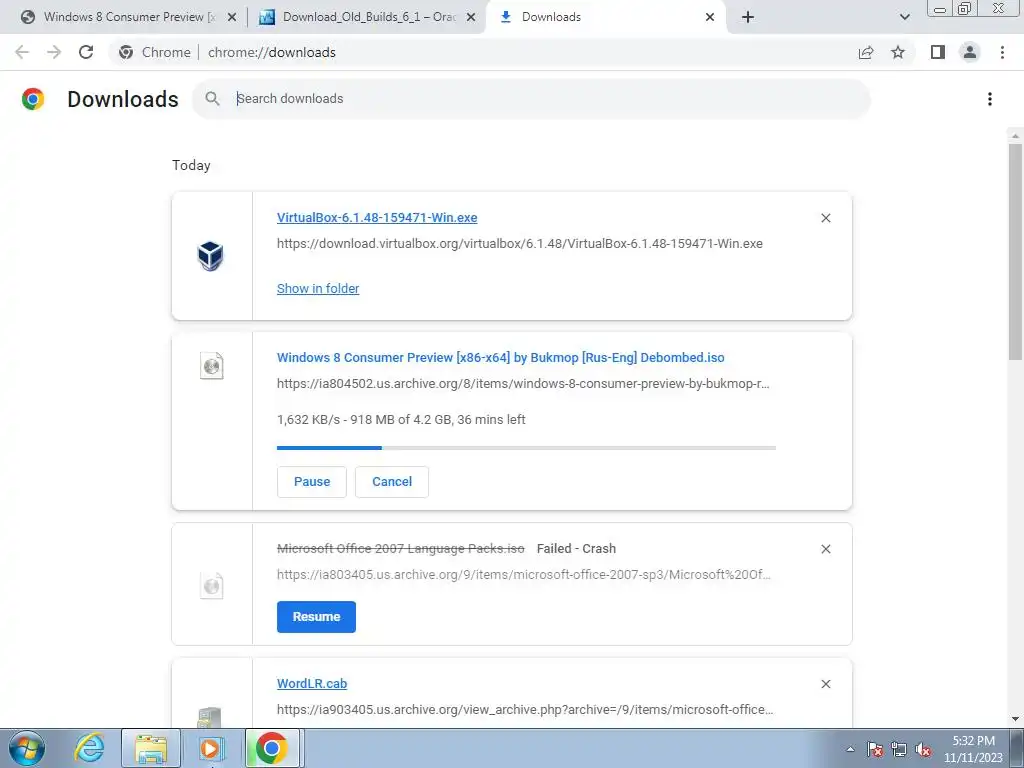This screenshot has width=1024, height=768.
Task: Open the Windows 8 Consumer Preview ISO link
Action: pyautogui.click(x=500, y=358)
